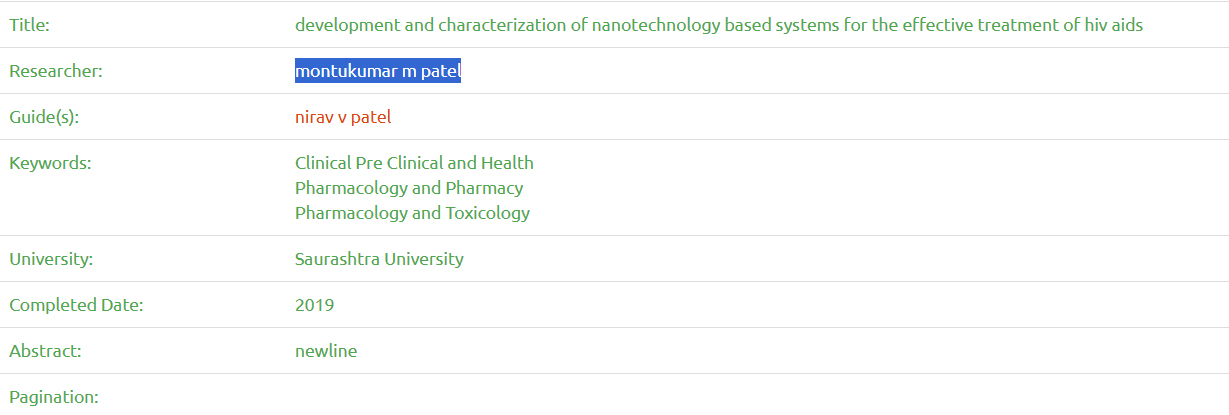Click the abstract text 'newline'
Image resolution: width=1229 pixels, height=415 pixels.
coord(325,351)
